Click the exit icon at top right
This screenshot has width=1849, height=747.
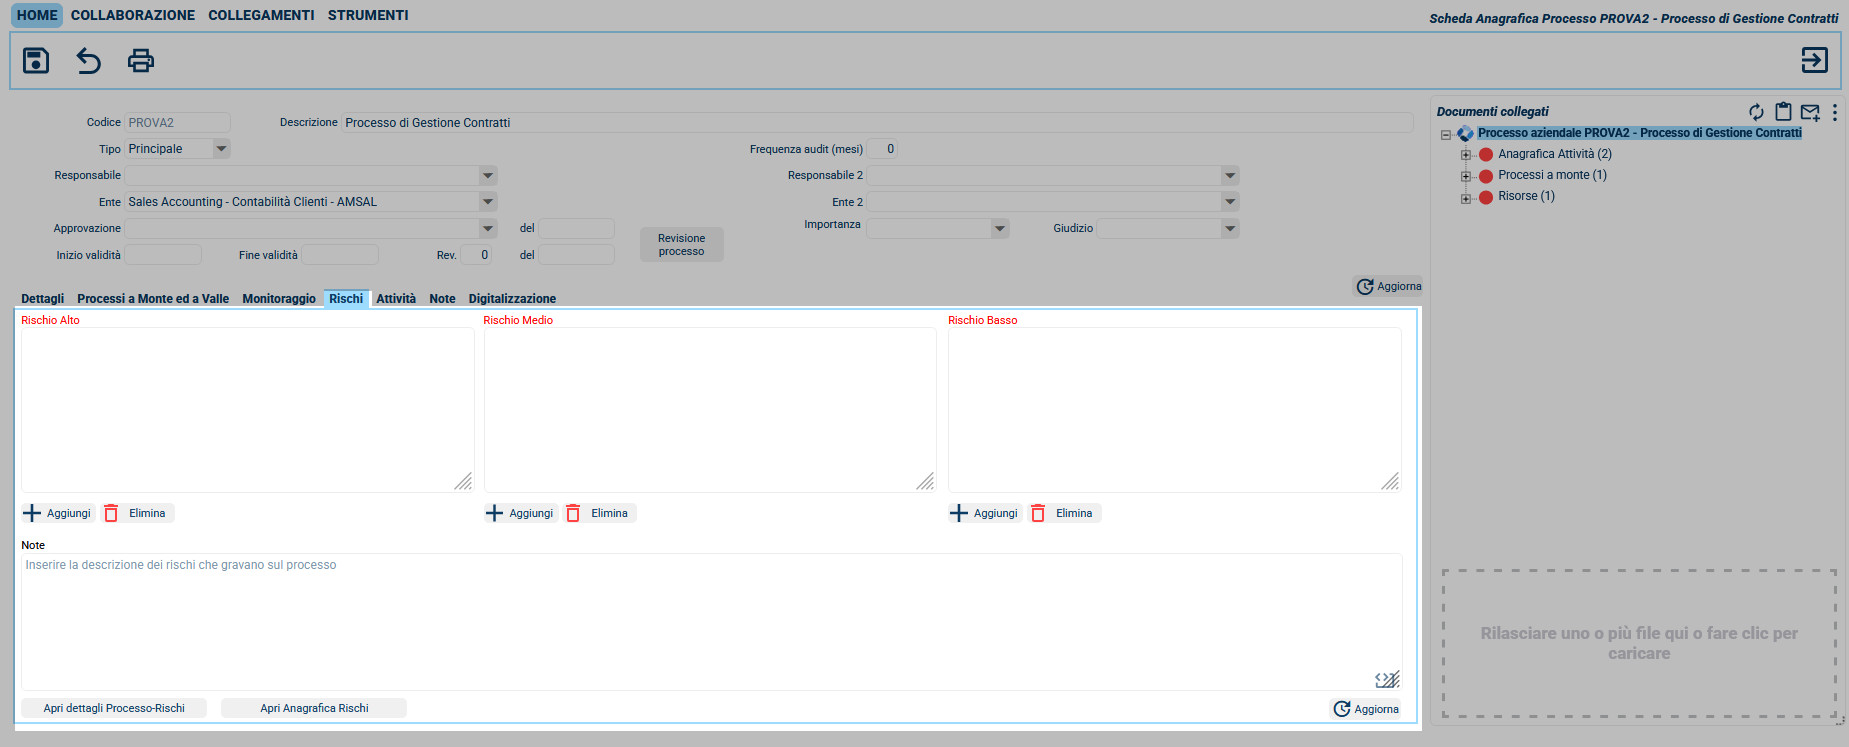[x=1814, y=60]
